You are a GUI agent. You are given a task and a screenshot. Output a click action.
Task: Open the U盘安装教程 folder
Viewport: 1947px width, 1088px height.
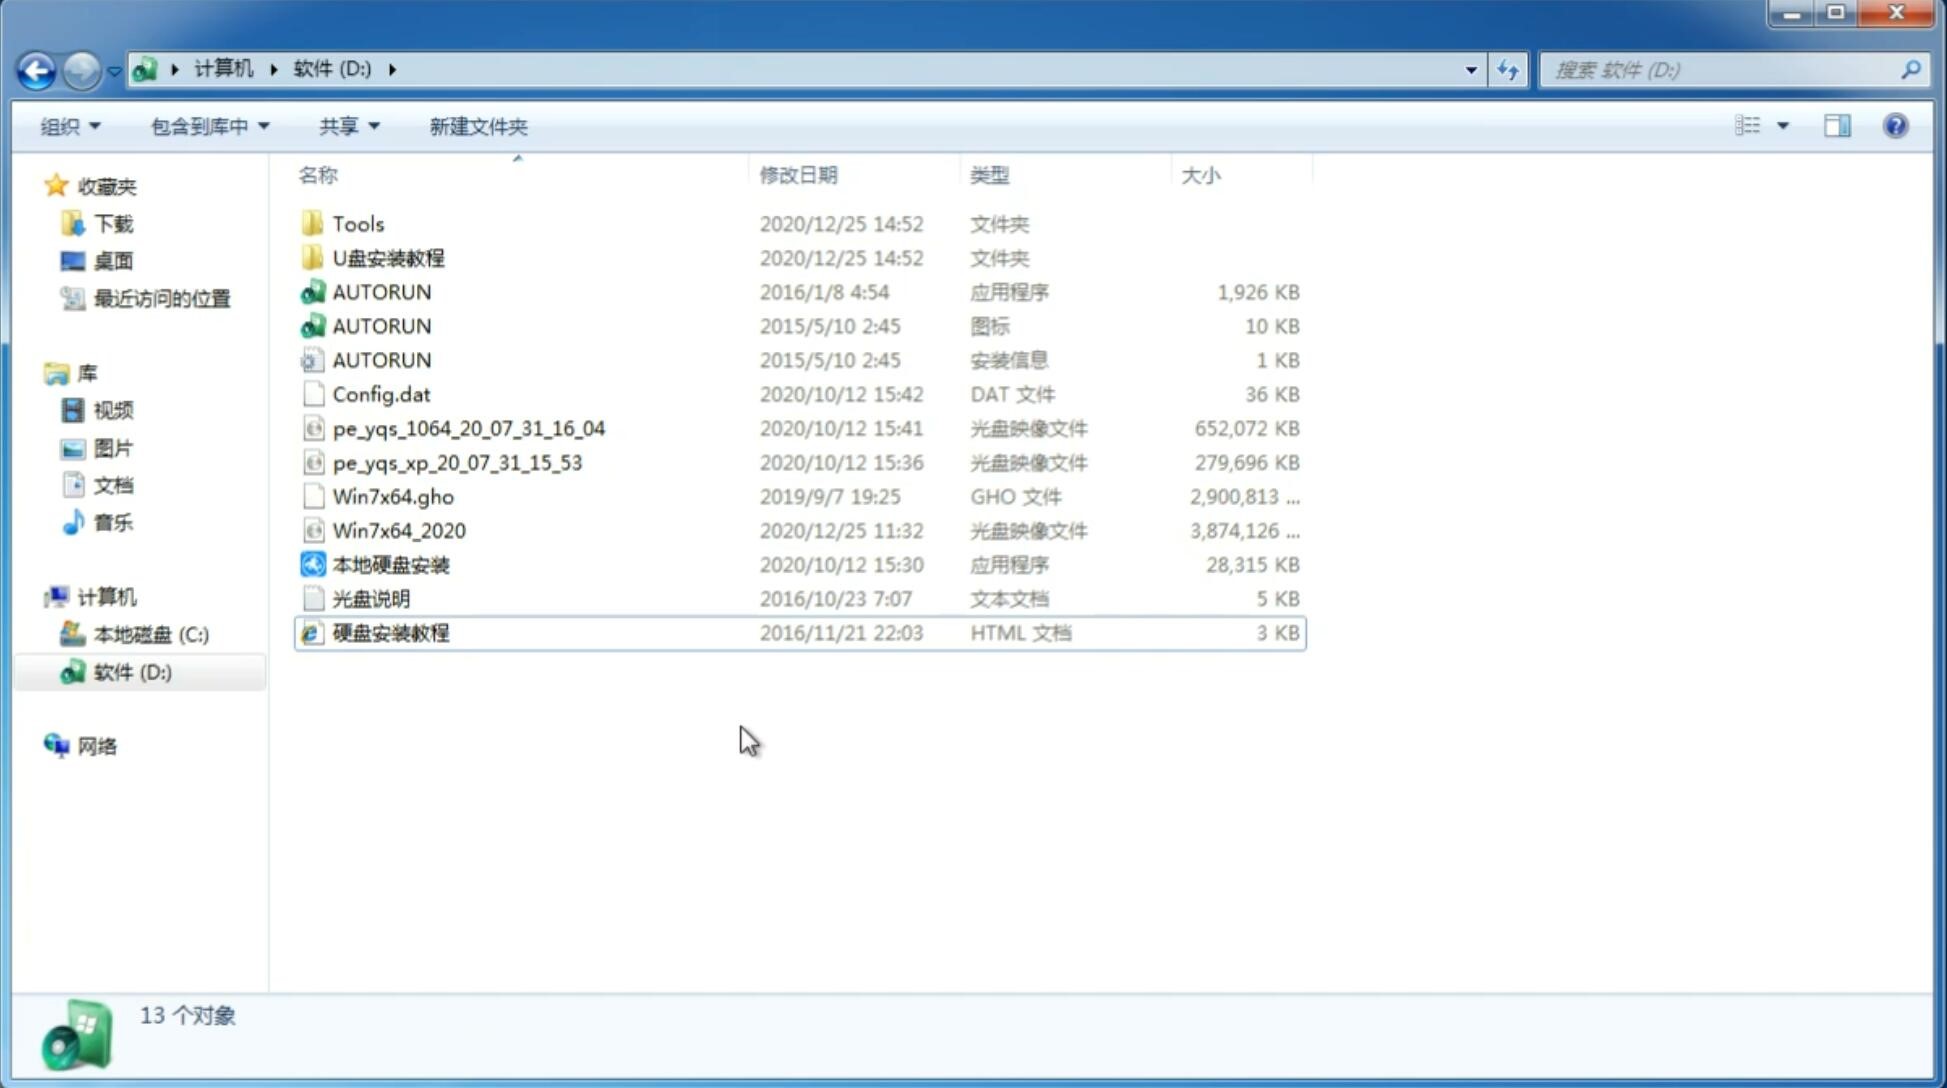pyautogui.click(x=389, y=257)
